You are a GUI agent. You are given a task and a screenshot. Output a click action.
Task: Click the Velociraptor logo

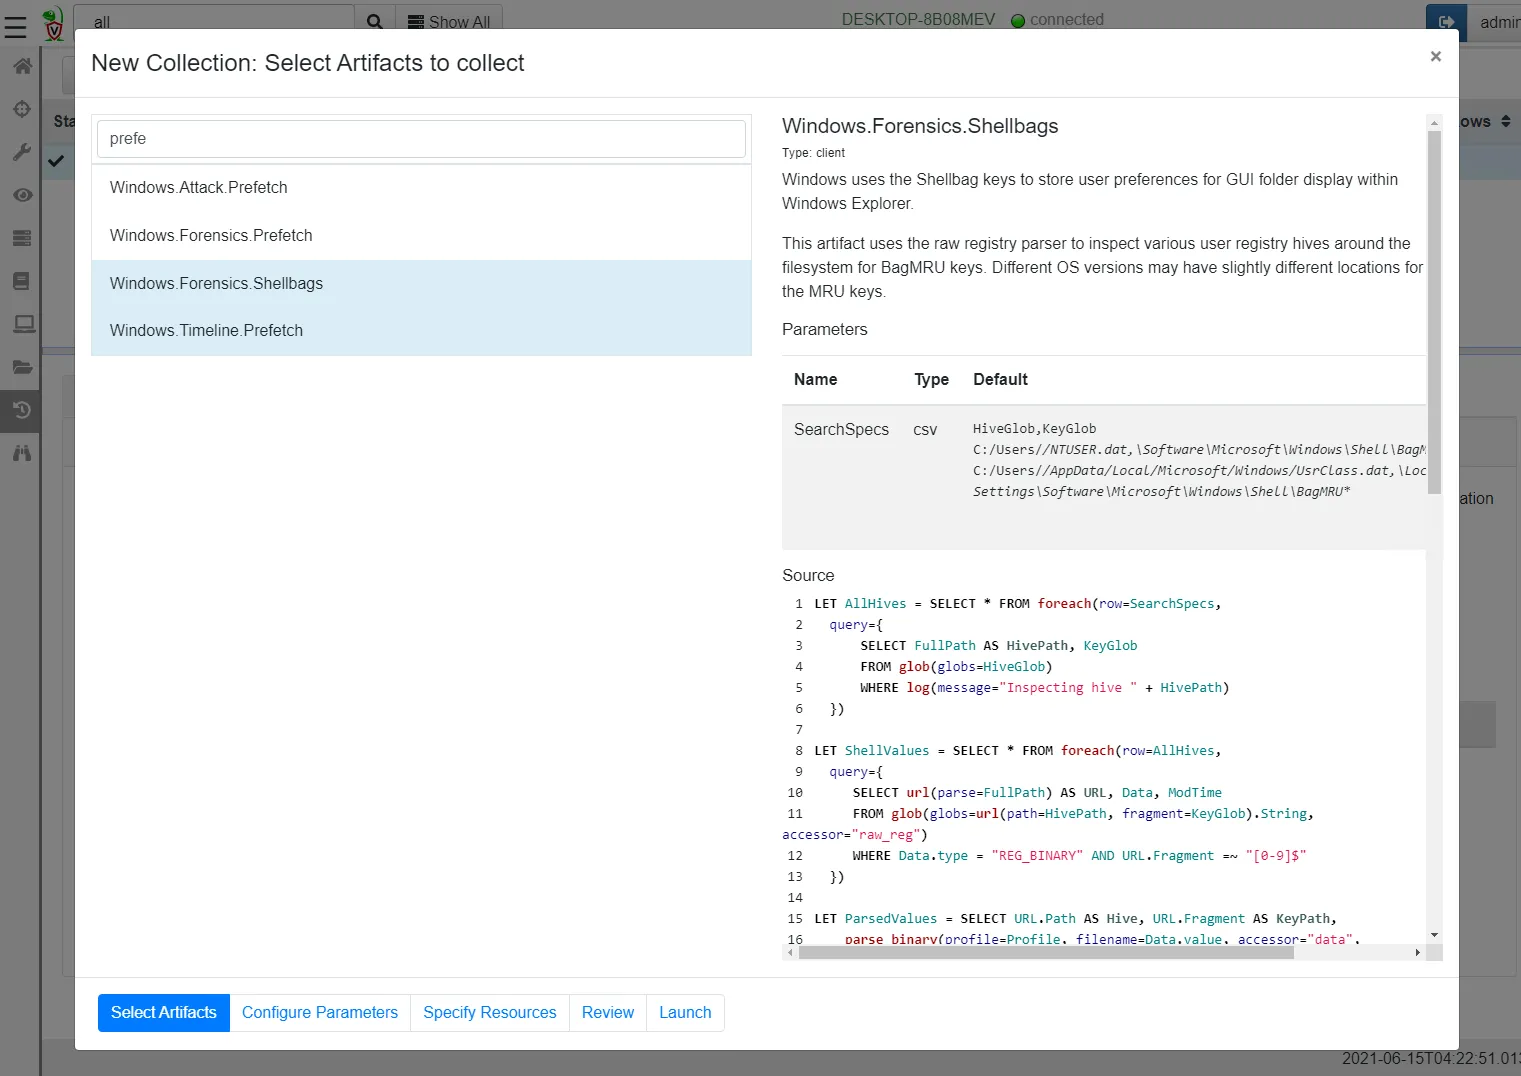pos(53,24)
